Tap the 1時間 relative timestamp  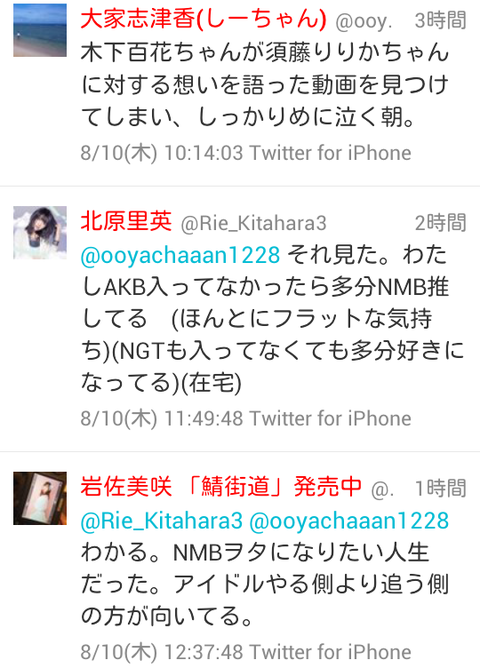pos(440,488)
